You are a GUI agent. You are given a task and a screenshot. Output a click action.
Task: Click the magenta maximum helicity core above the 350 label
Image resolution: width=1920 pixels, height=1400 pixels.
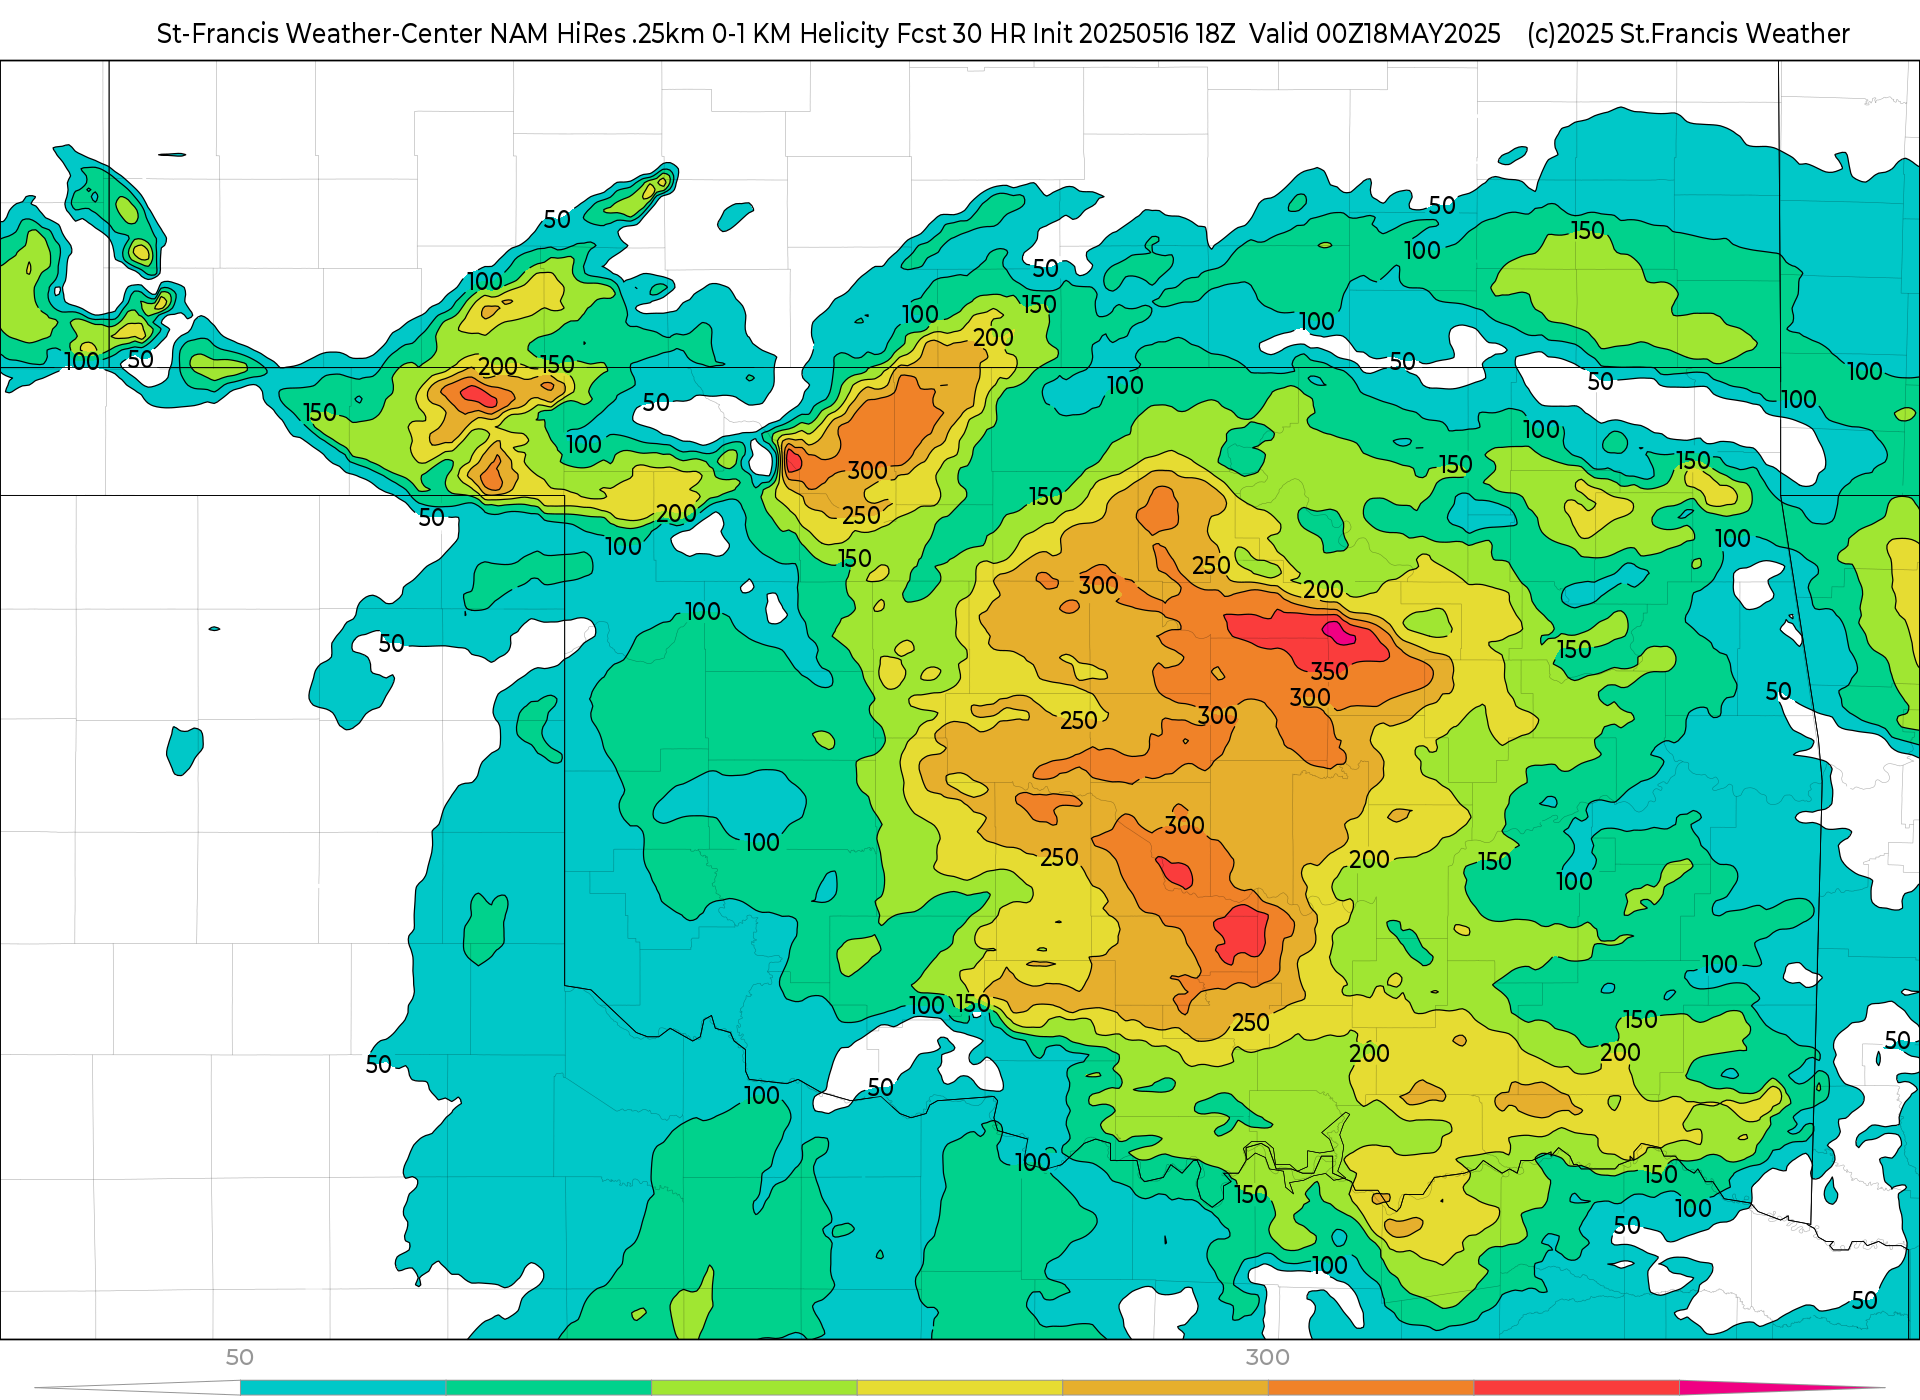tap(1338, 632)
